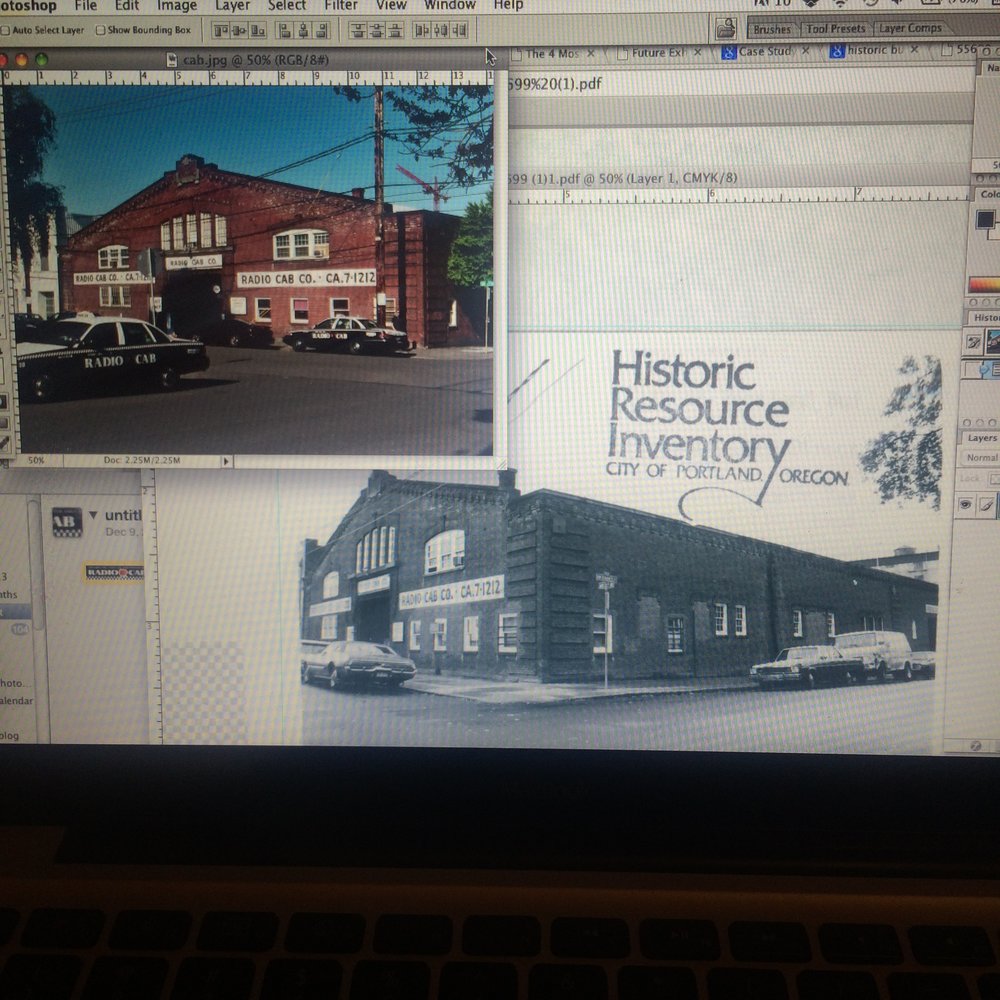Viewport: 1000px width, 1000px height.
Task: Collapse the untitled disclosure triangle
Action: (93, 515)
